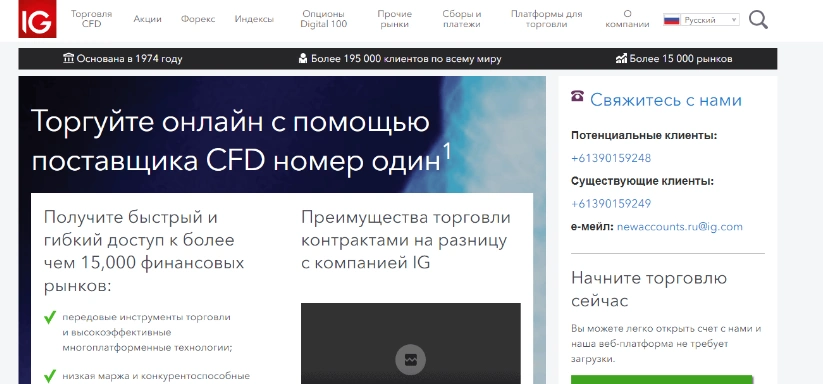The image size is (823, 384).
Task: Click the 'Существующие клиенты:' label
Action: click(x=642, y=182)
